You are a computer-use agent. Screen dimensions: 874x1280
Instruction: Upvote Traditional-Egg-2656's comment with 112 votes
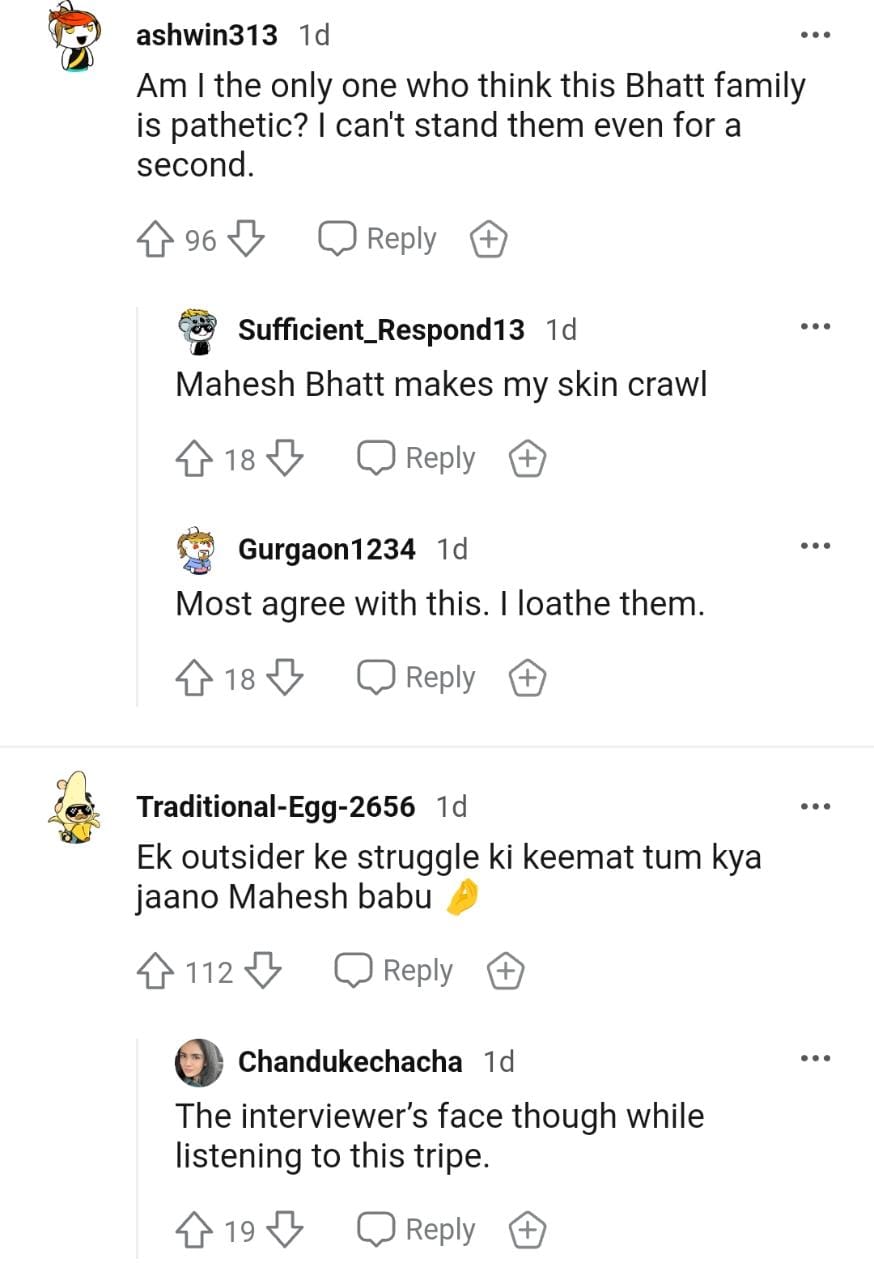point(153,971)
